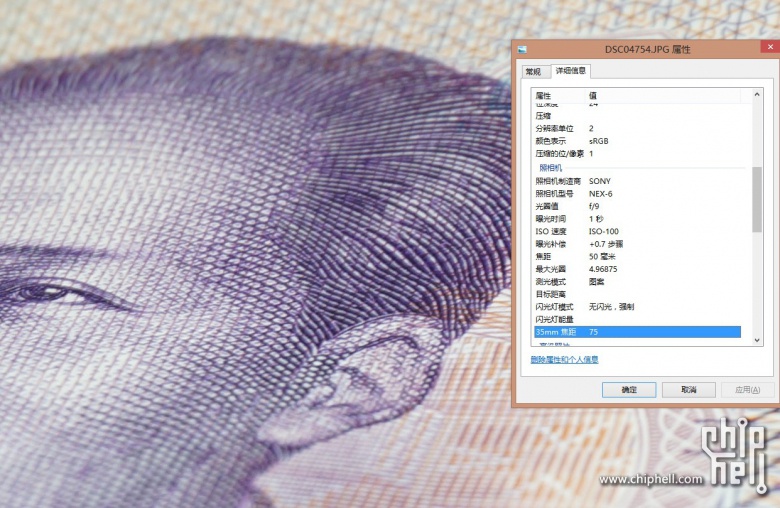Select the ISO 速度 ISO-100 row
The image size is (780, 508).
638,231
